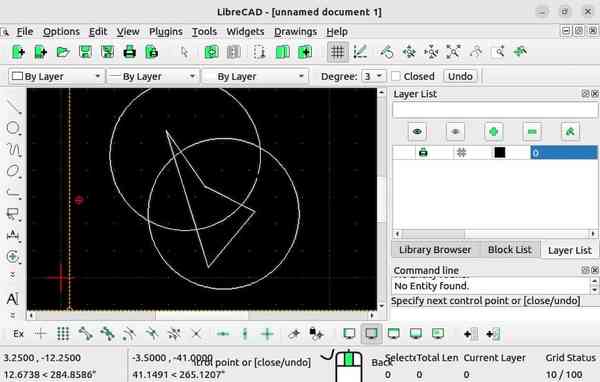Click the layer filter input field

point(495,110)
